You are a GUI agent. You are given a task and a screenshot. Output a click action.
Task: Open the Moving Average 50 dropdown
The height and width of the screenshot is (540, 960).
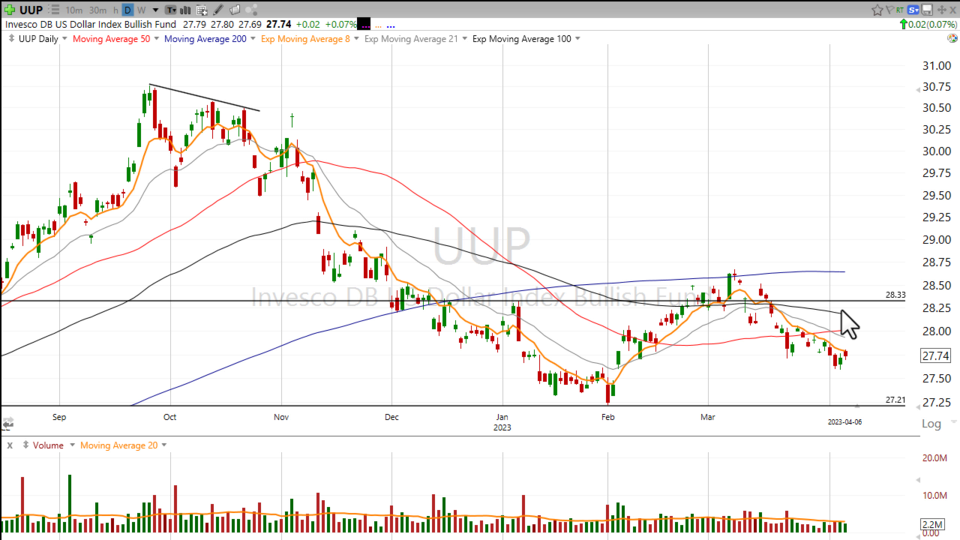[155, 39]
